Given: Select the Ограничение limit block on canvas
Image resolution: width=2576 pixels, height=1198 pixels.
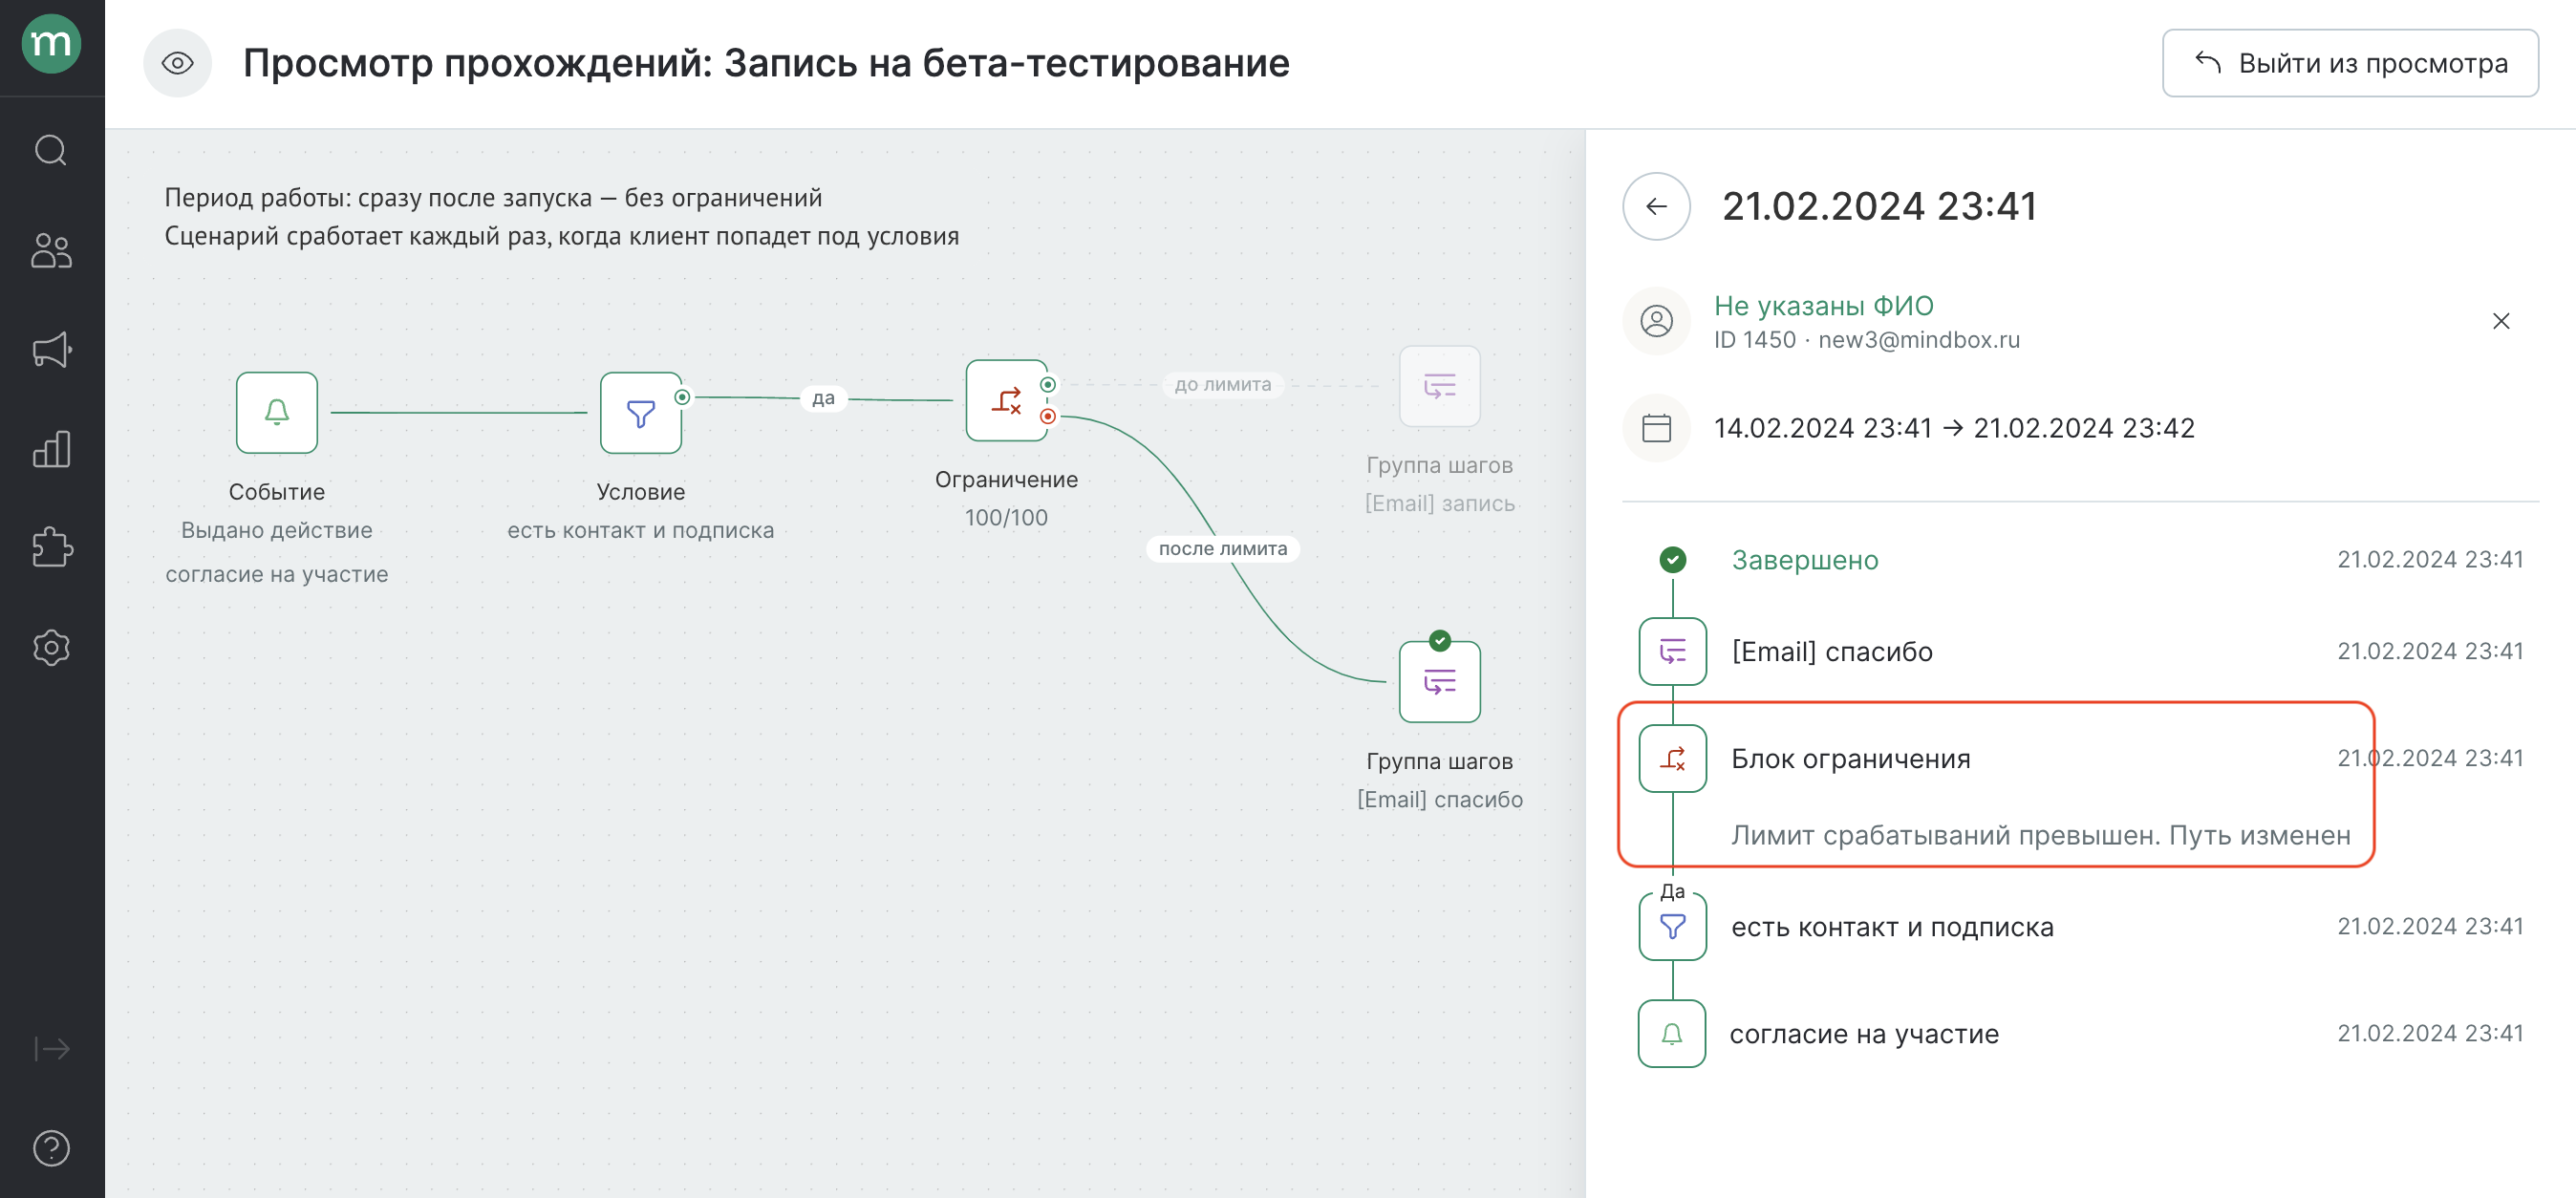Looking at the screenshot, I should [x=1006, y=400].
